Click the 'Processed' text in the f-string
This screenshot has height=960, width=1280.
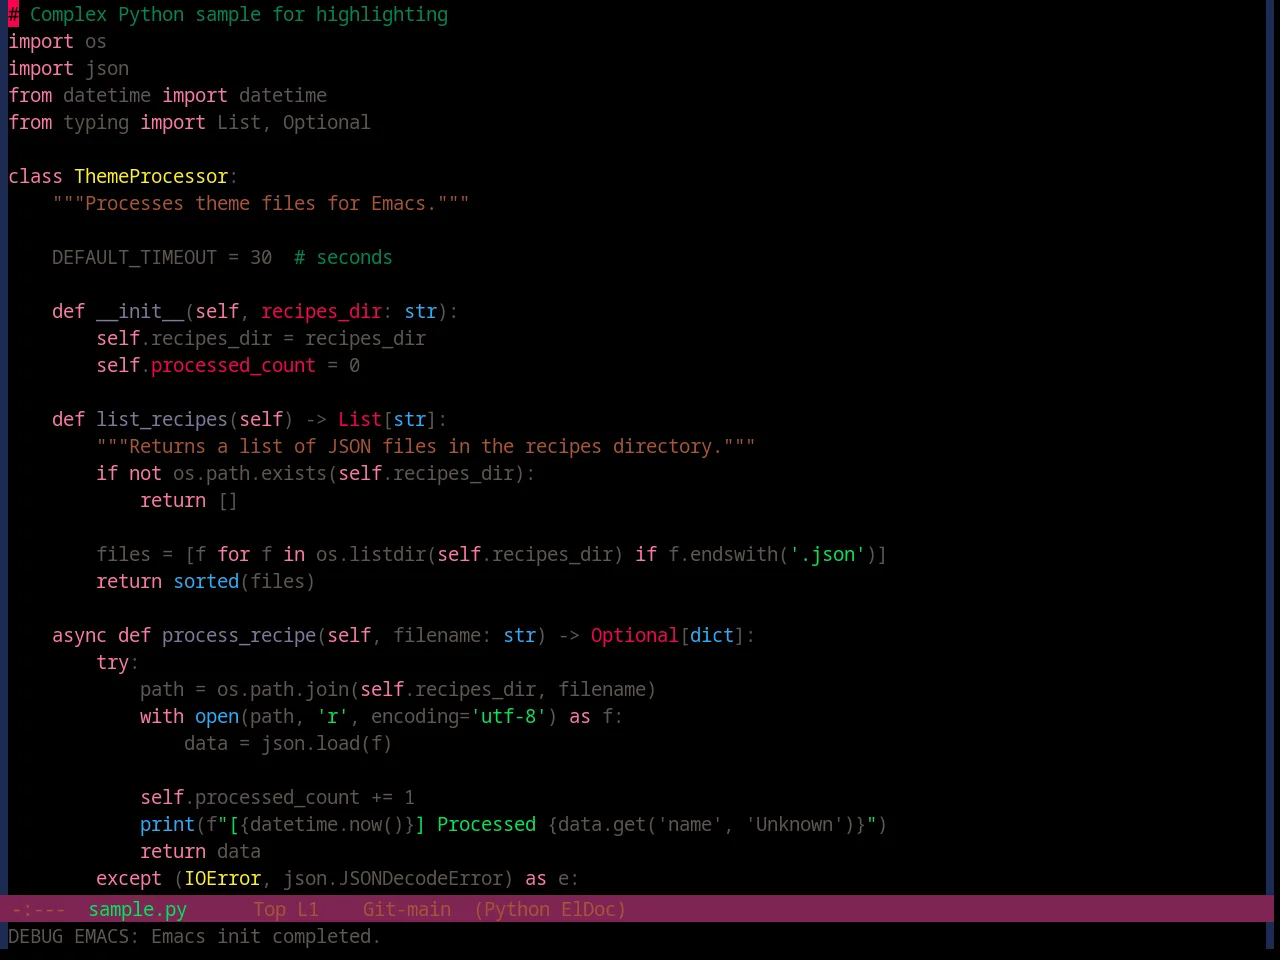click(486, 824)
